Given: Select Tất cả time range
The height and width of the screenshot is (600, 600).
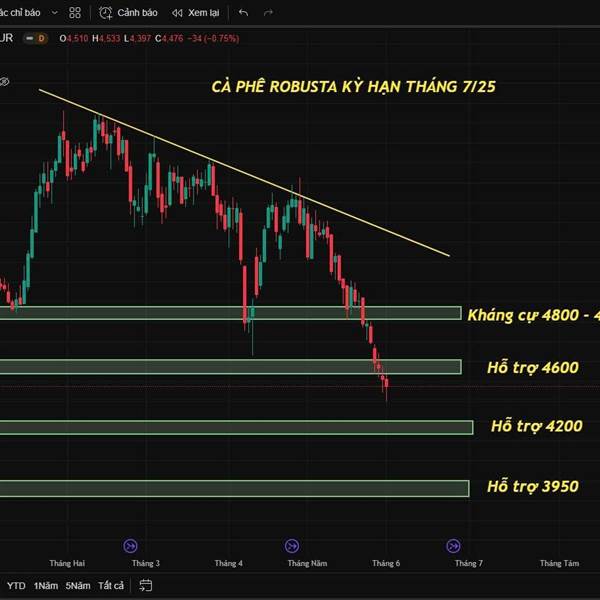Looking at the screenshot, I should [x=111, y=585].
